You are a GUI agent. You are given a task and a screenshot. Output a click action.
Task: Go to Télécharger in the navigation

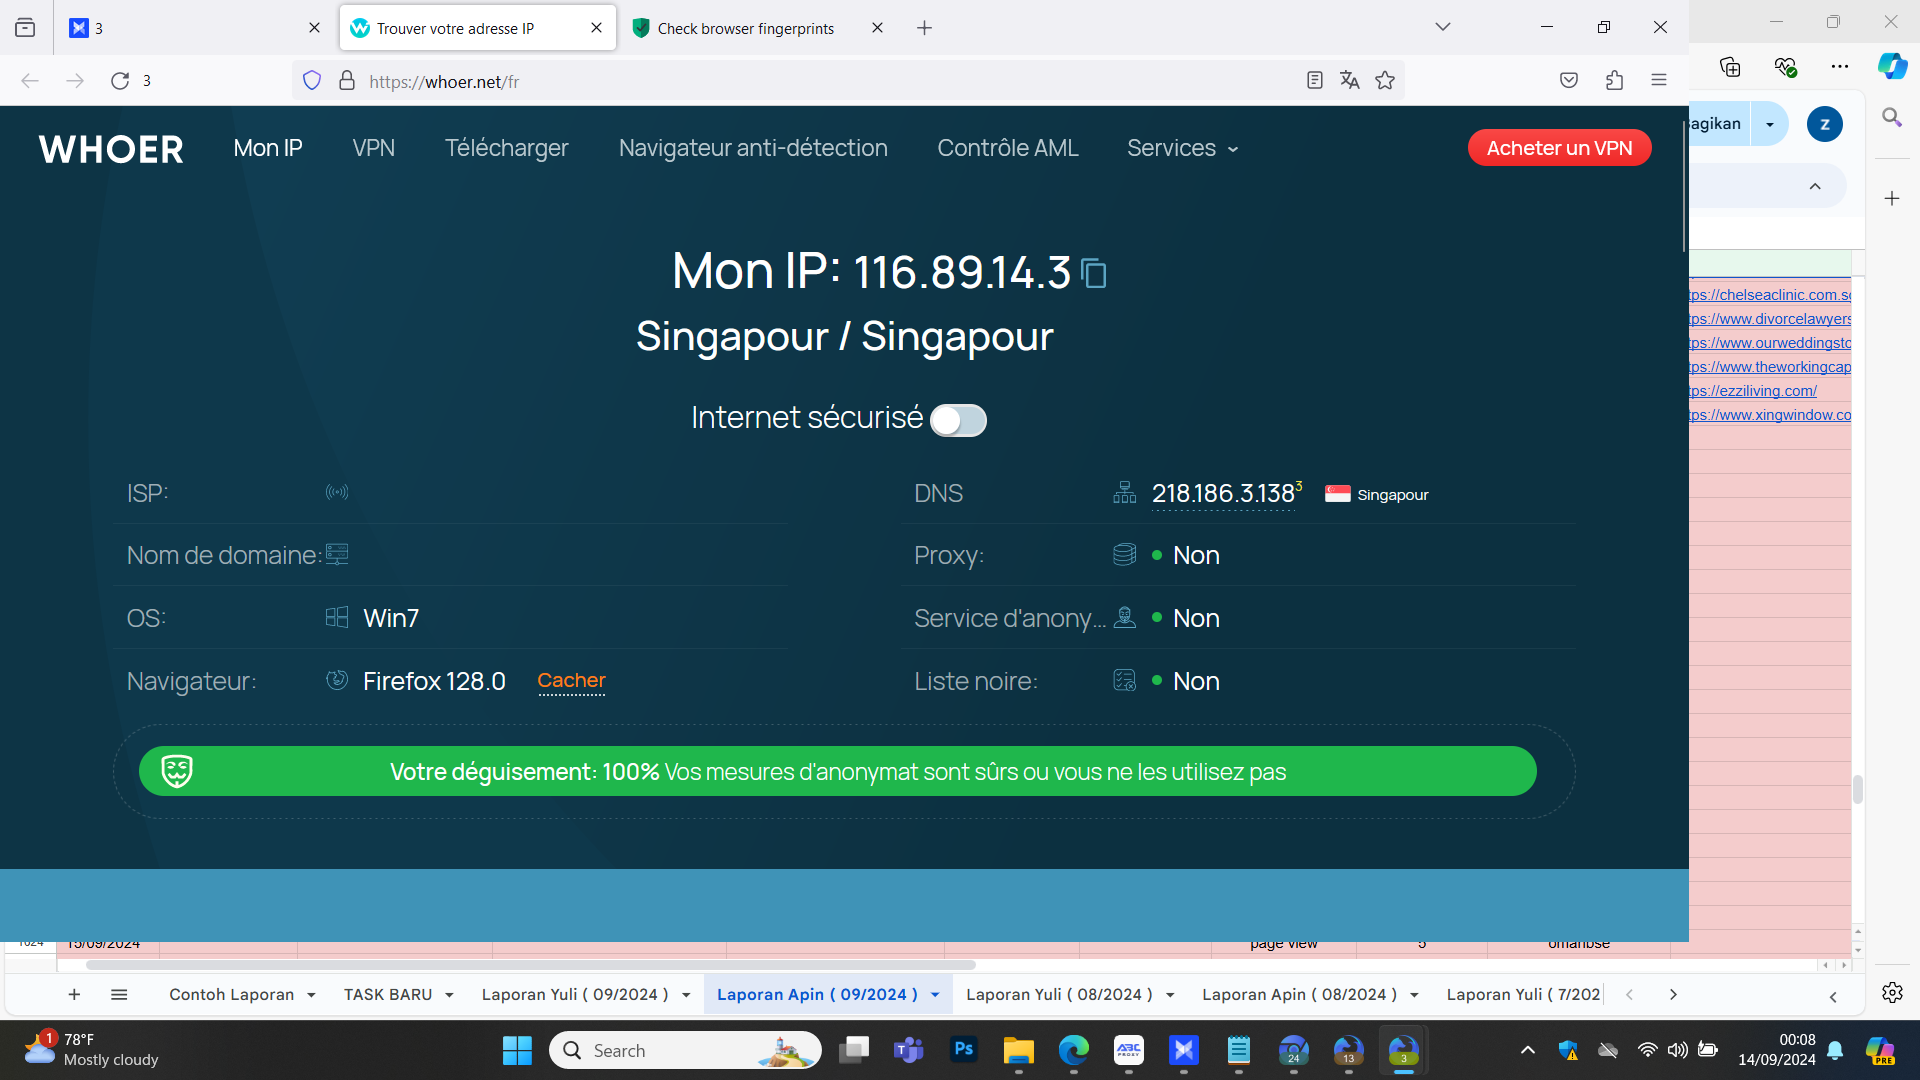507,148
